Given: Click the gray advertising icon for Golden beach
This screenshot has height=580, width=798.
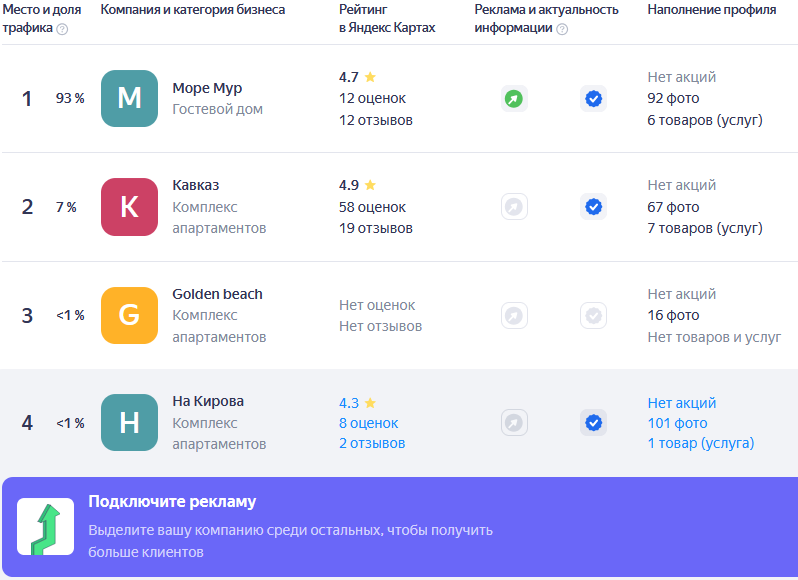Looking at the screenshot, I should [514, 315].
